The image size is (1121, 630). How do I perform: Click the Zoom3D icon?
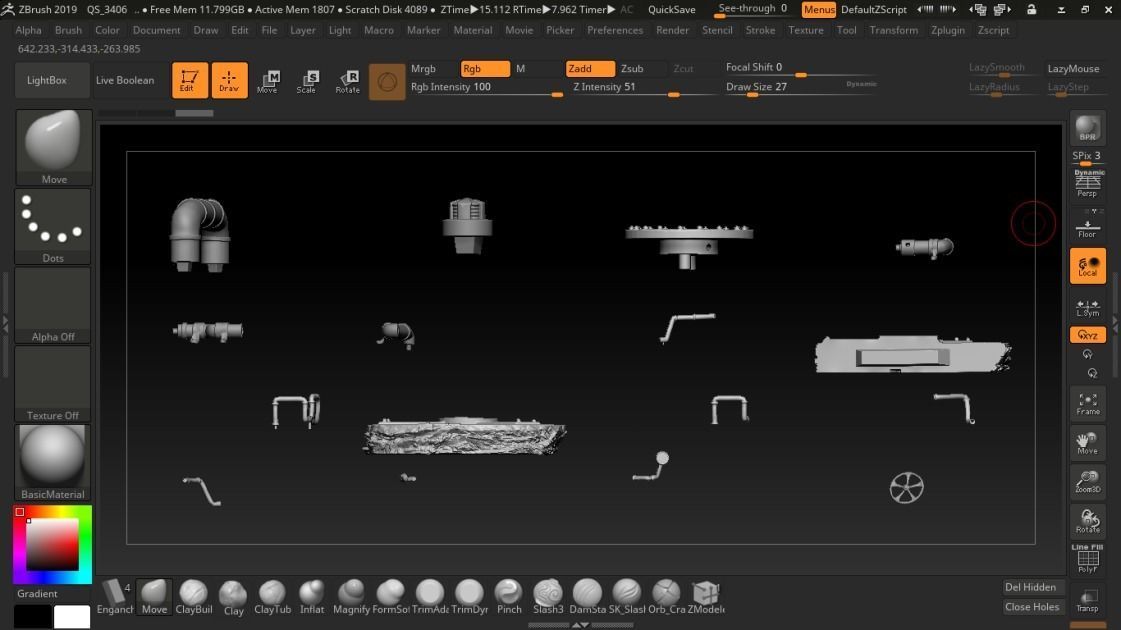click(1087, 481)
